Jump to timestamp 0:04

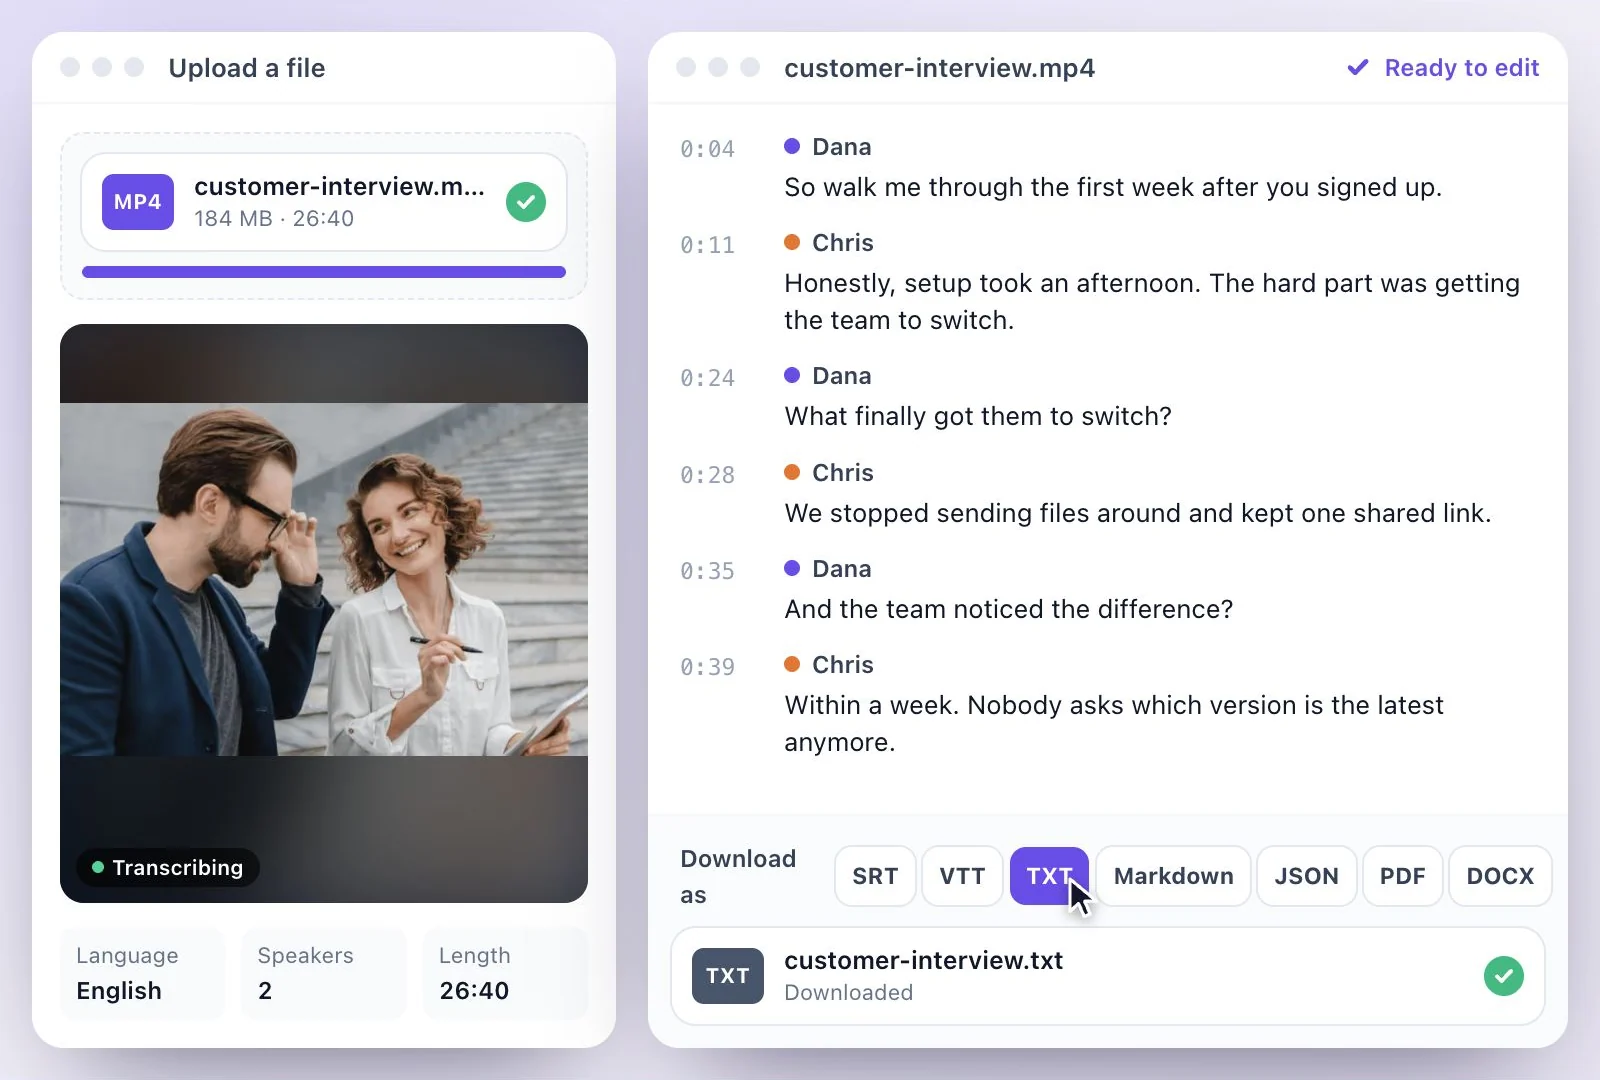(708, 149)
